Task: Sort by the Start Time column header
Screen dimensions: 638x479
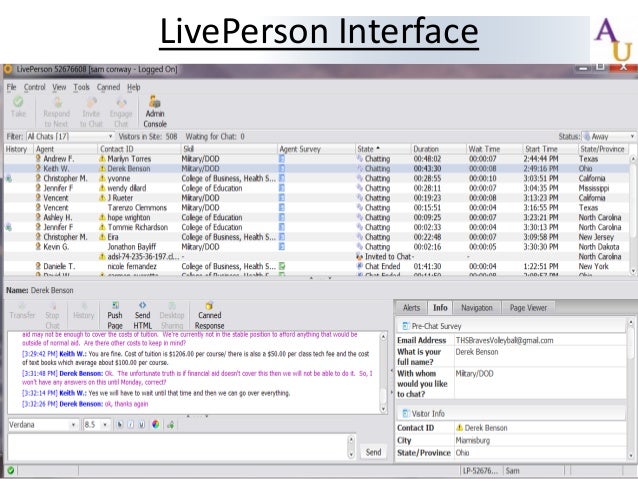Action: click(550, 149)
